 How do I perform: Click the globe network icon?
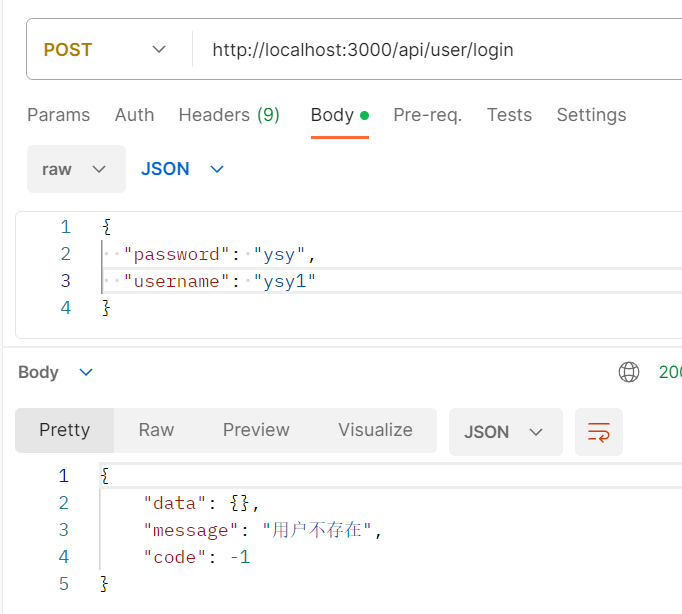click(x=629, y=373)
